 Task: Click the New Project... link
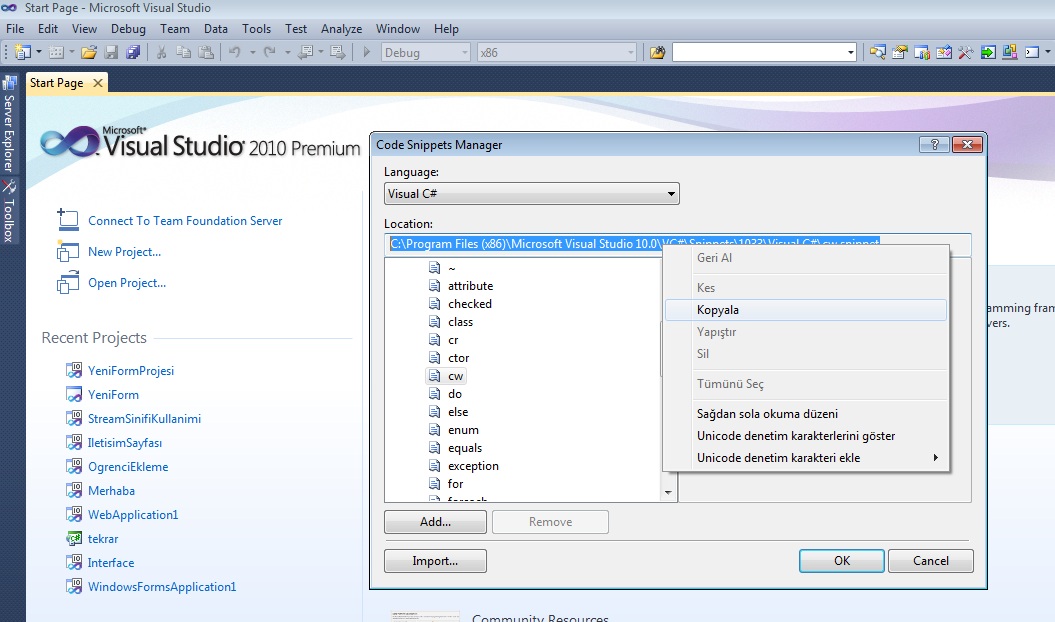124,252
